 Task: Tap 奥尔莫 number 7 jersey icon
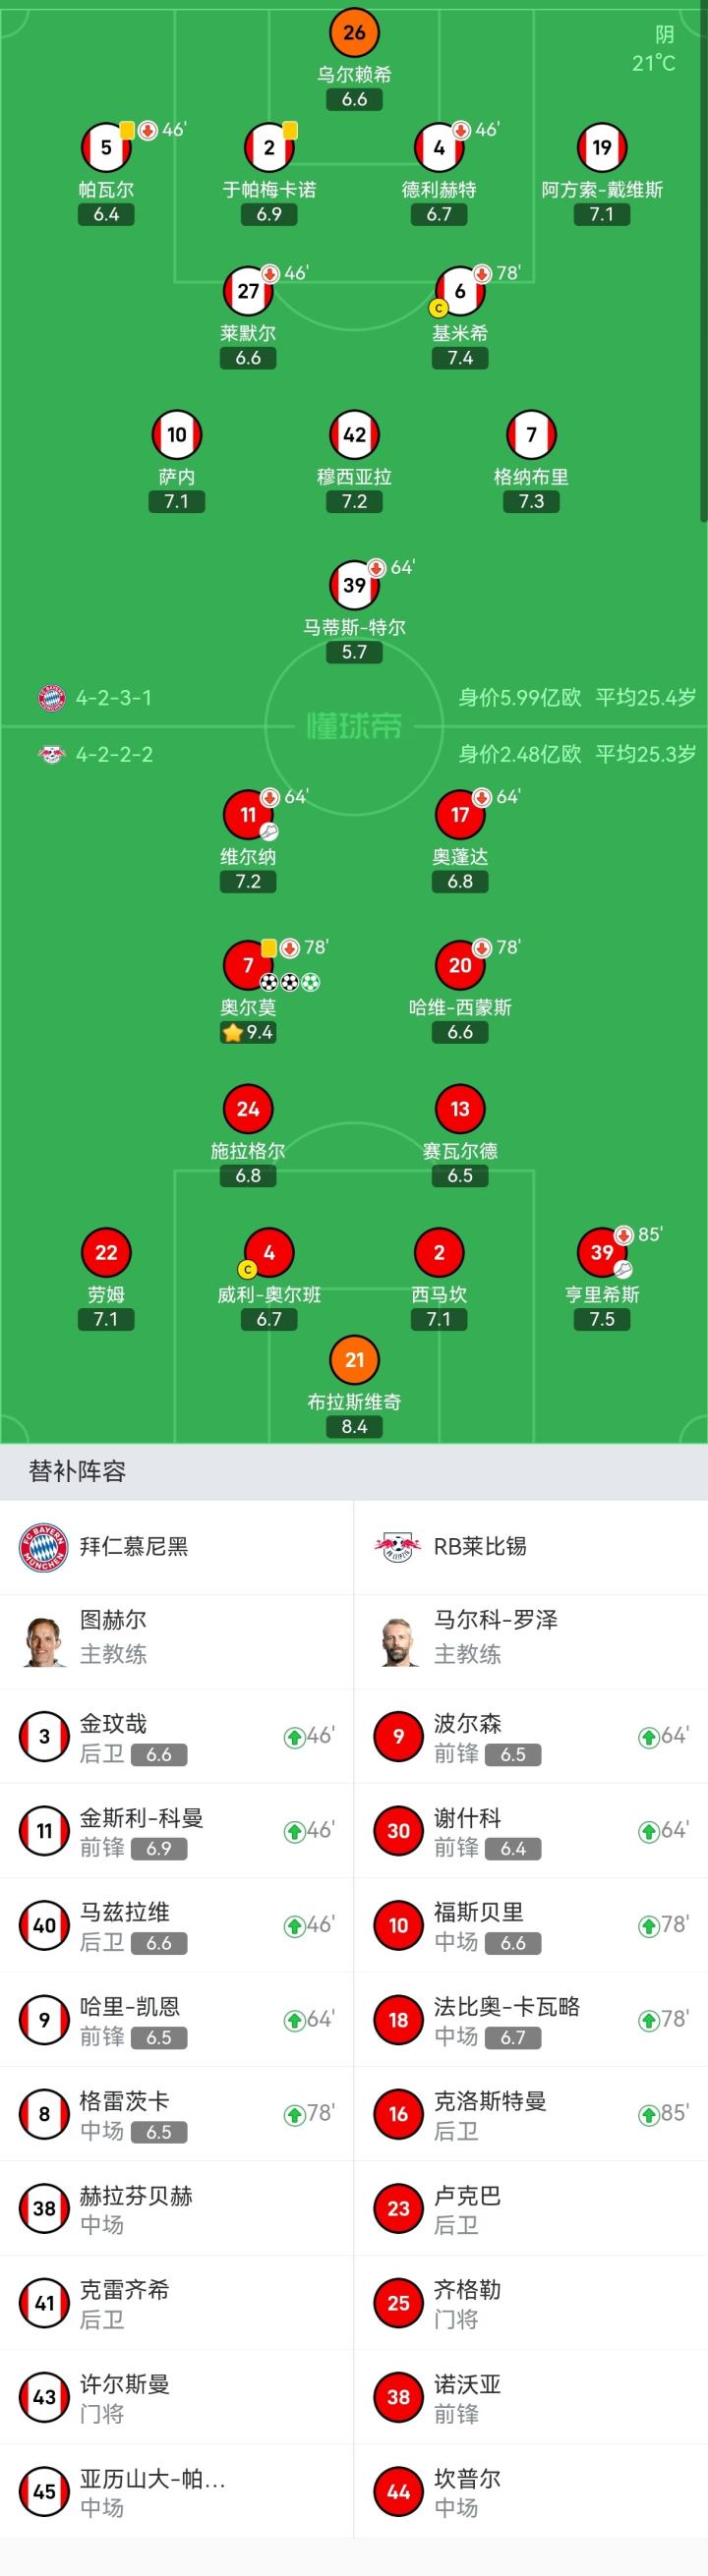tap(248, 965)
